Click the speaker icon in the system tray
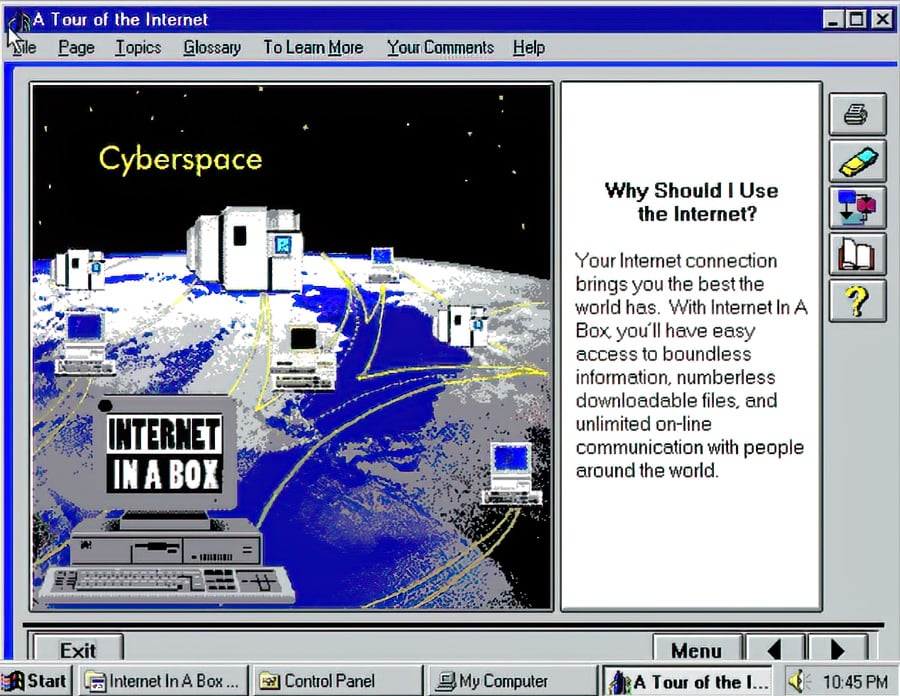900x696 pixels. pos(797,681)
